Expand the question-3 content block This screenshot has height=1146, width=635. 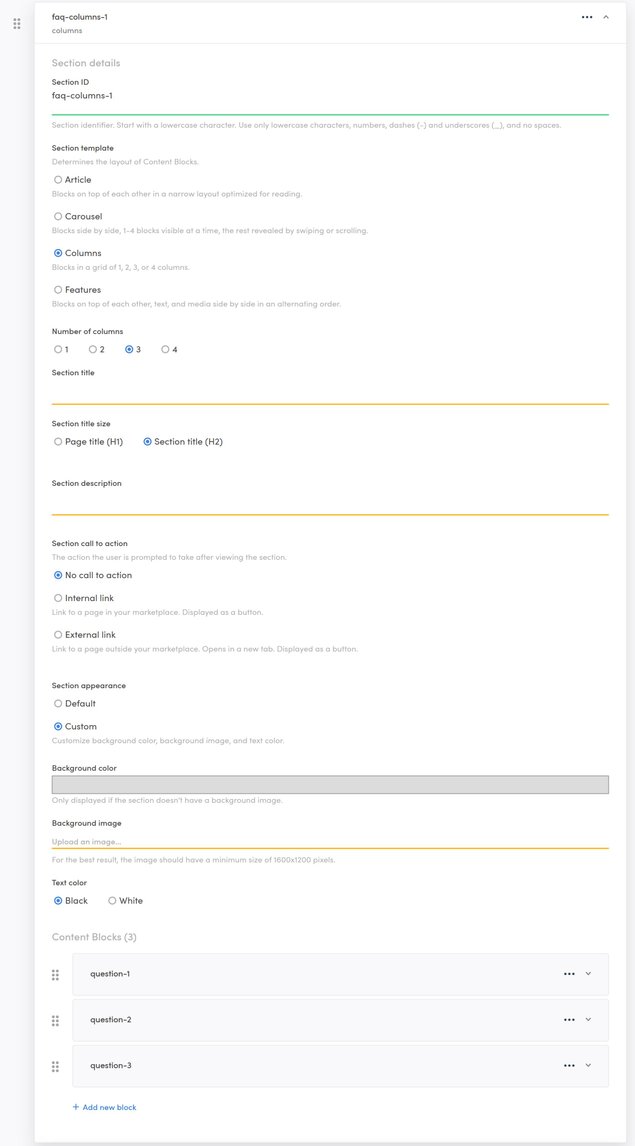point(588,1066)
